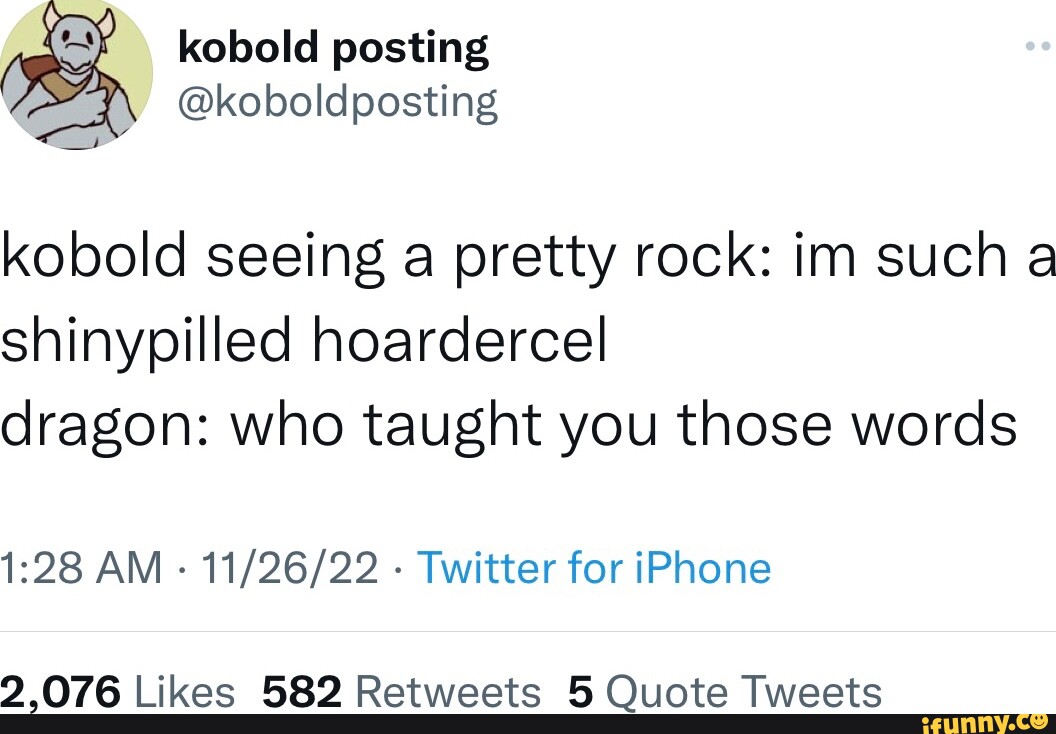Open the Twitter for iPhone link

594,568
